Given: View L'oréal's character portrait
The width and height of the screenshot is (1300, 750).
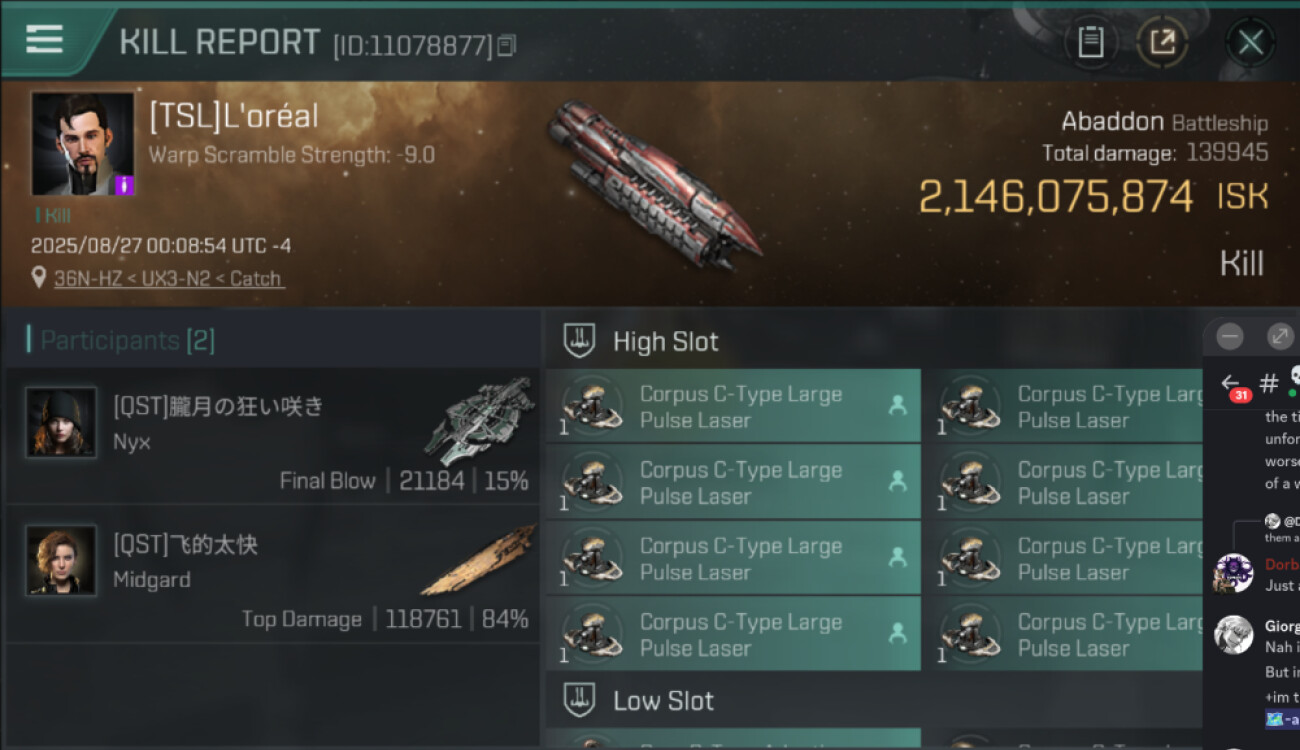Looking at the screenshot, I should (x=82, y=143).
